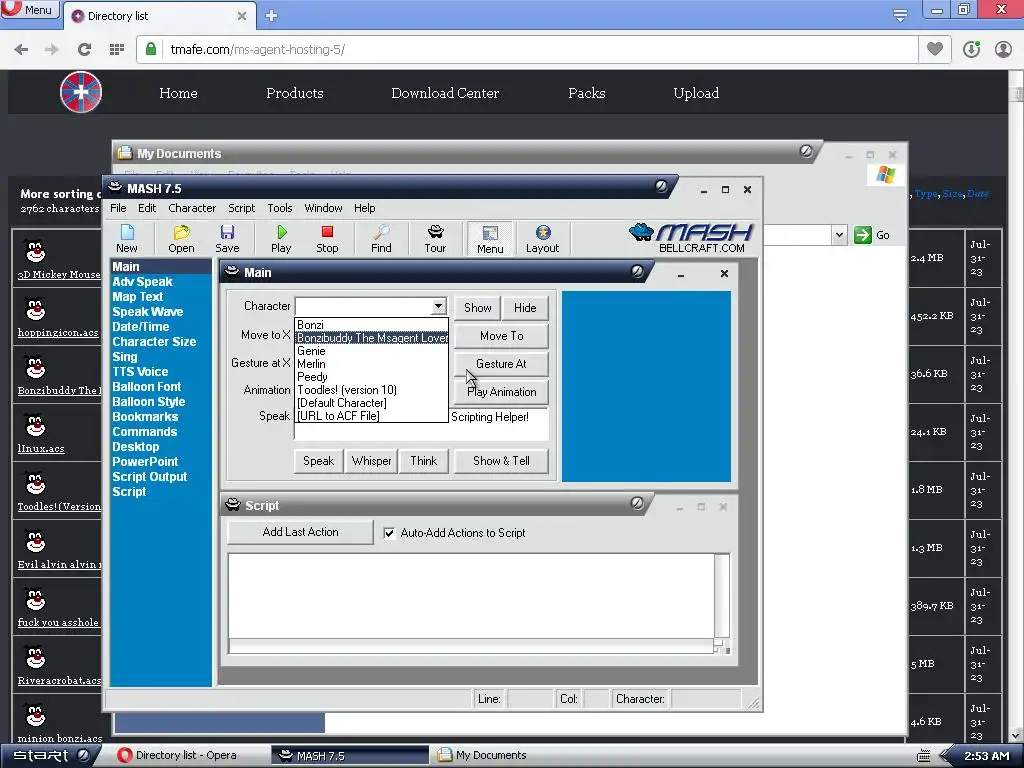1024x768 pixels.
Task: Click the green Go arrow in My Documents
Action: 863,235
